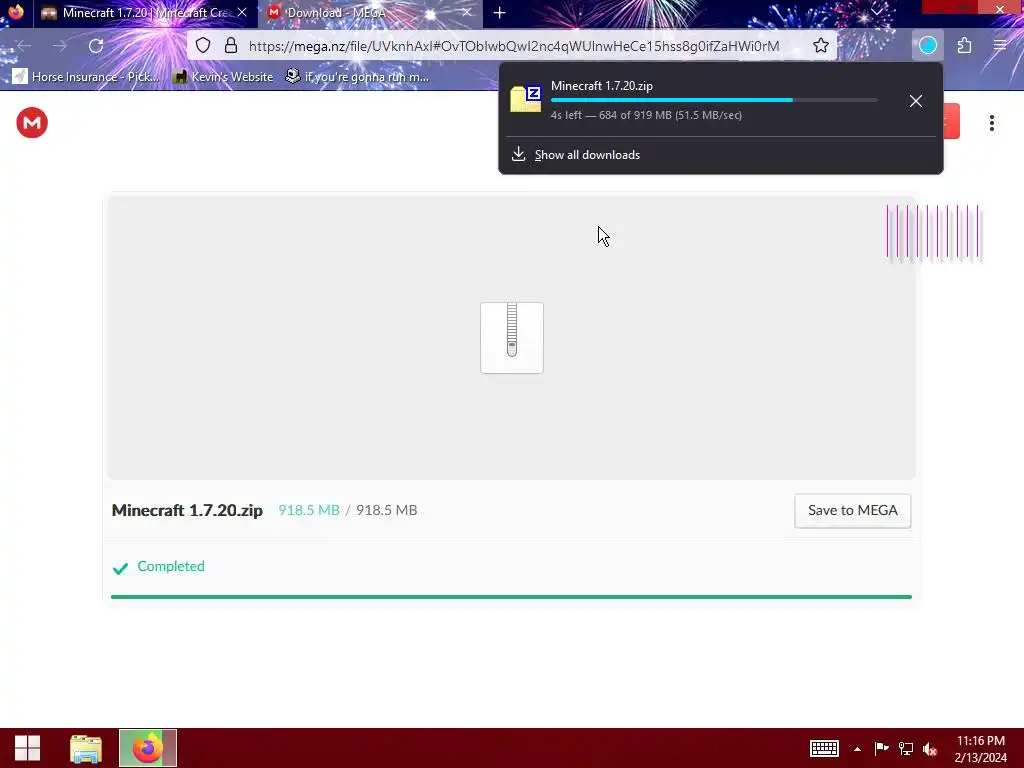Show hidden tray icons arrow
The width and height of the screenshot is (1024, 768).
pos(857,749)
